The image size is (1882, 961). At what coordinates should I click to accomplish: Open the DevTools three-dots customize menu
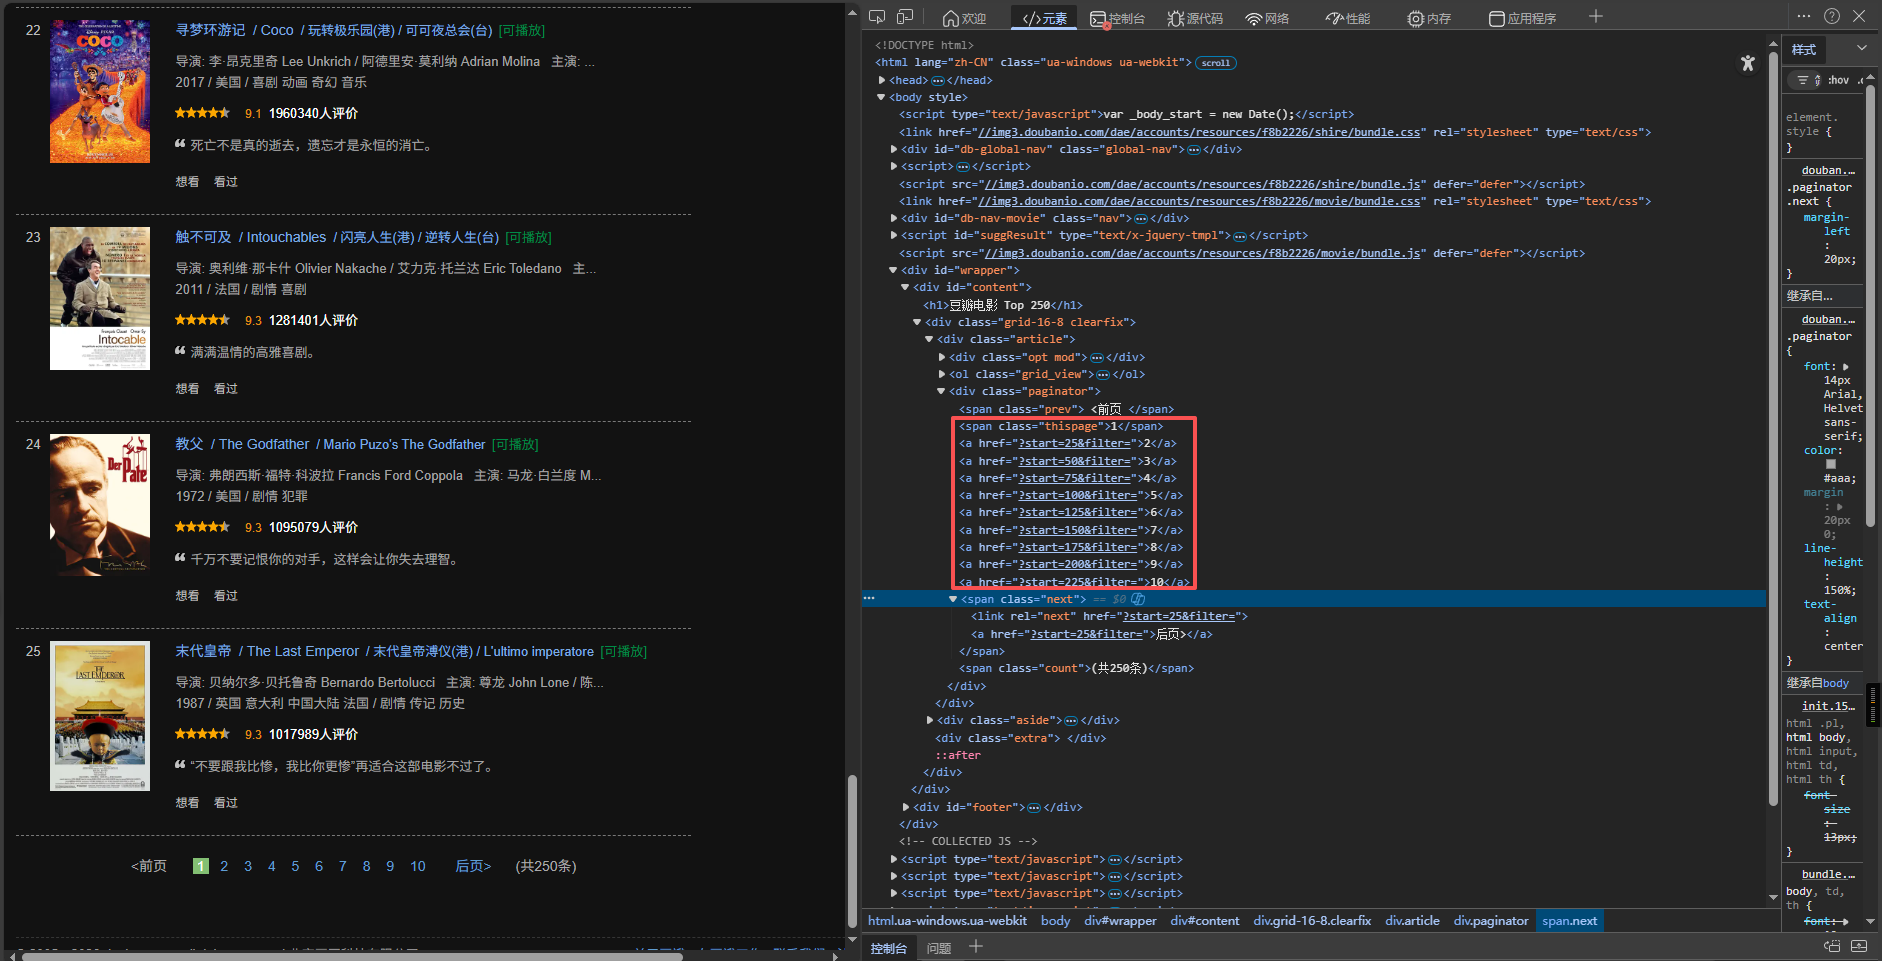pos(1804,16)
